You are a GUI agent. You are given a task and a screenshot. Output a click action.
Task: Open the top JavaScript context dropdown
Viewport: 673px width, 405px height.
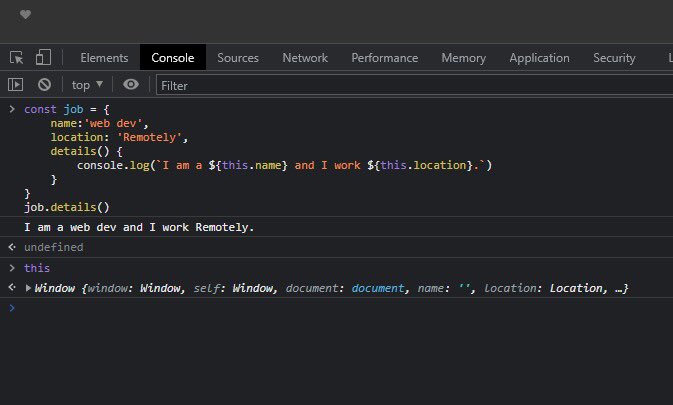[x=87, y=85]
